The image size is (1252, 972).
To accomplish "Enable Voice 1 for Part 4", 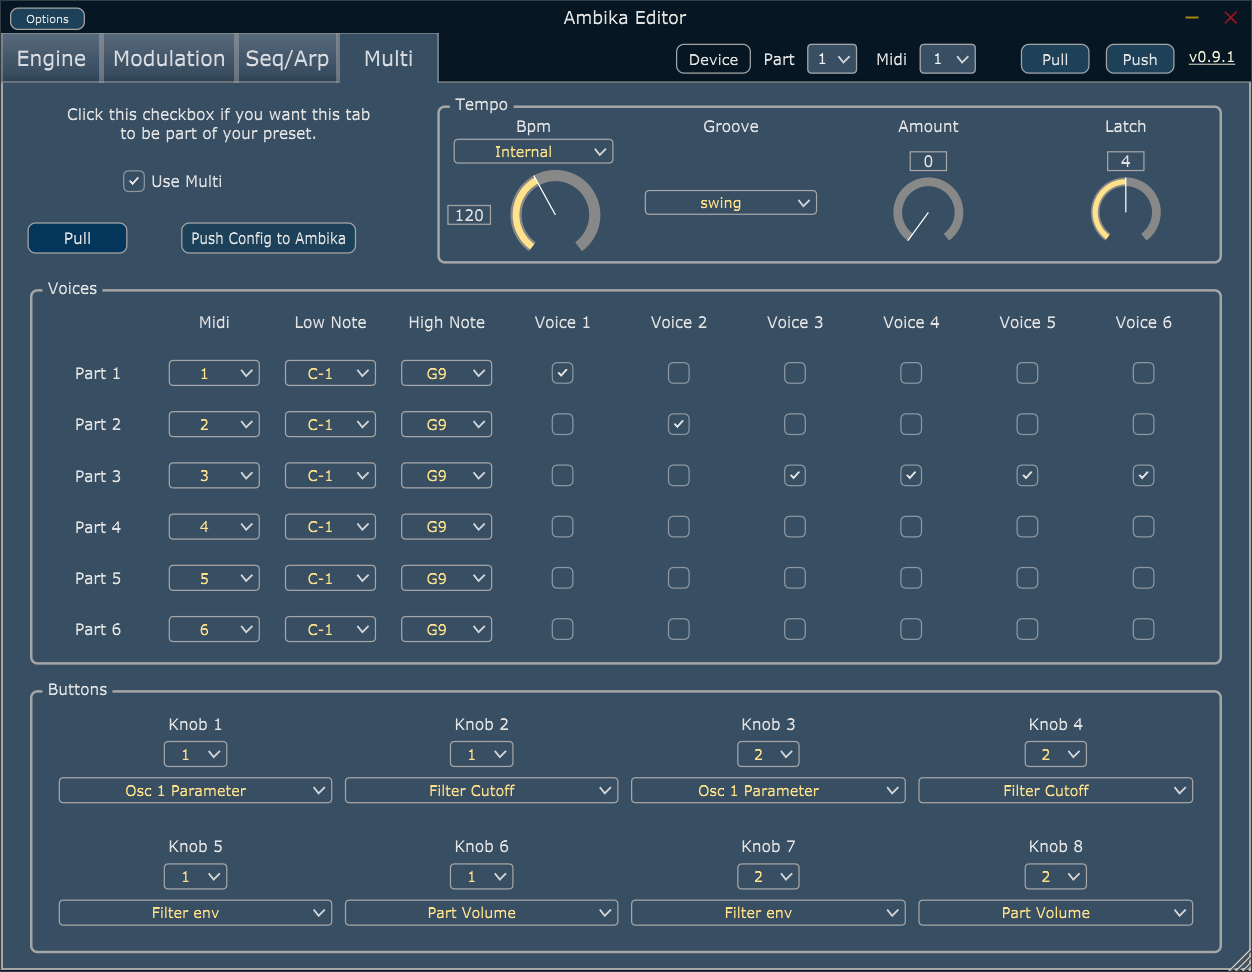I will tap(562, 527).
